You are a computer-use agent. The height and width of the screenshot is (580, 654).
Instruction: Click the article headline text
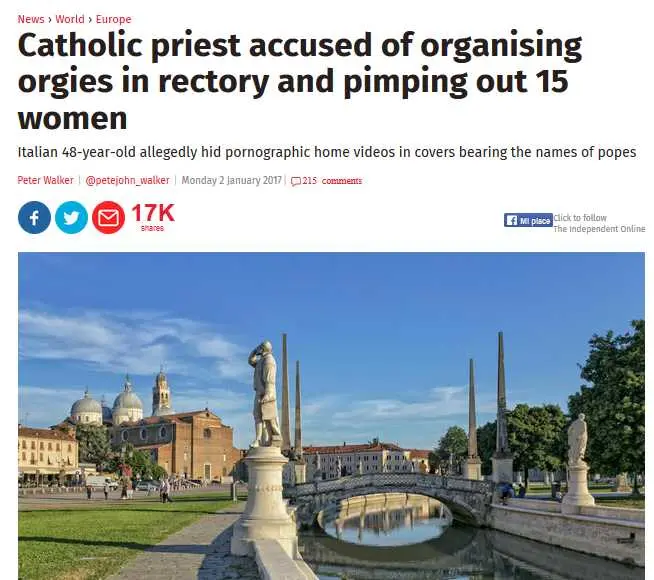click(300, 81)
